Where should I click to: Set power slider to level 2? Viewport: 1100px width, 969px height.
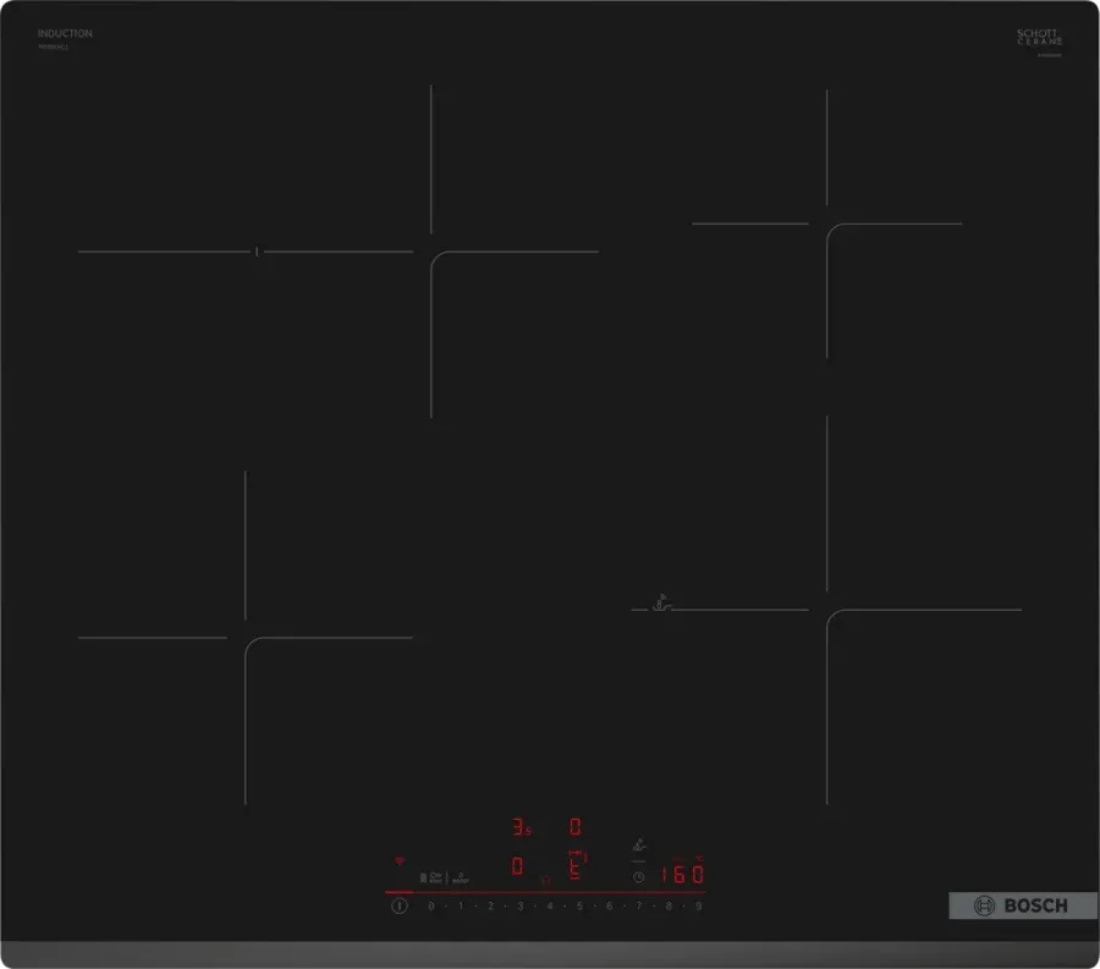(x=490, y=906)
